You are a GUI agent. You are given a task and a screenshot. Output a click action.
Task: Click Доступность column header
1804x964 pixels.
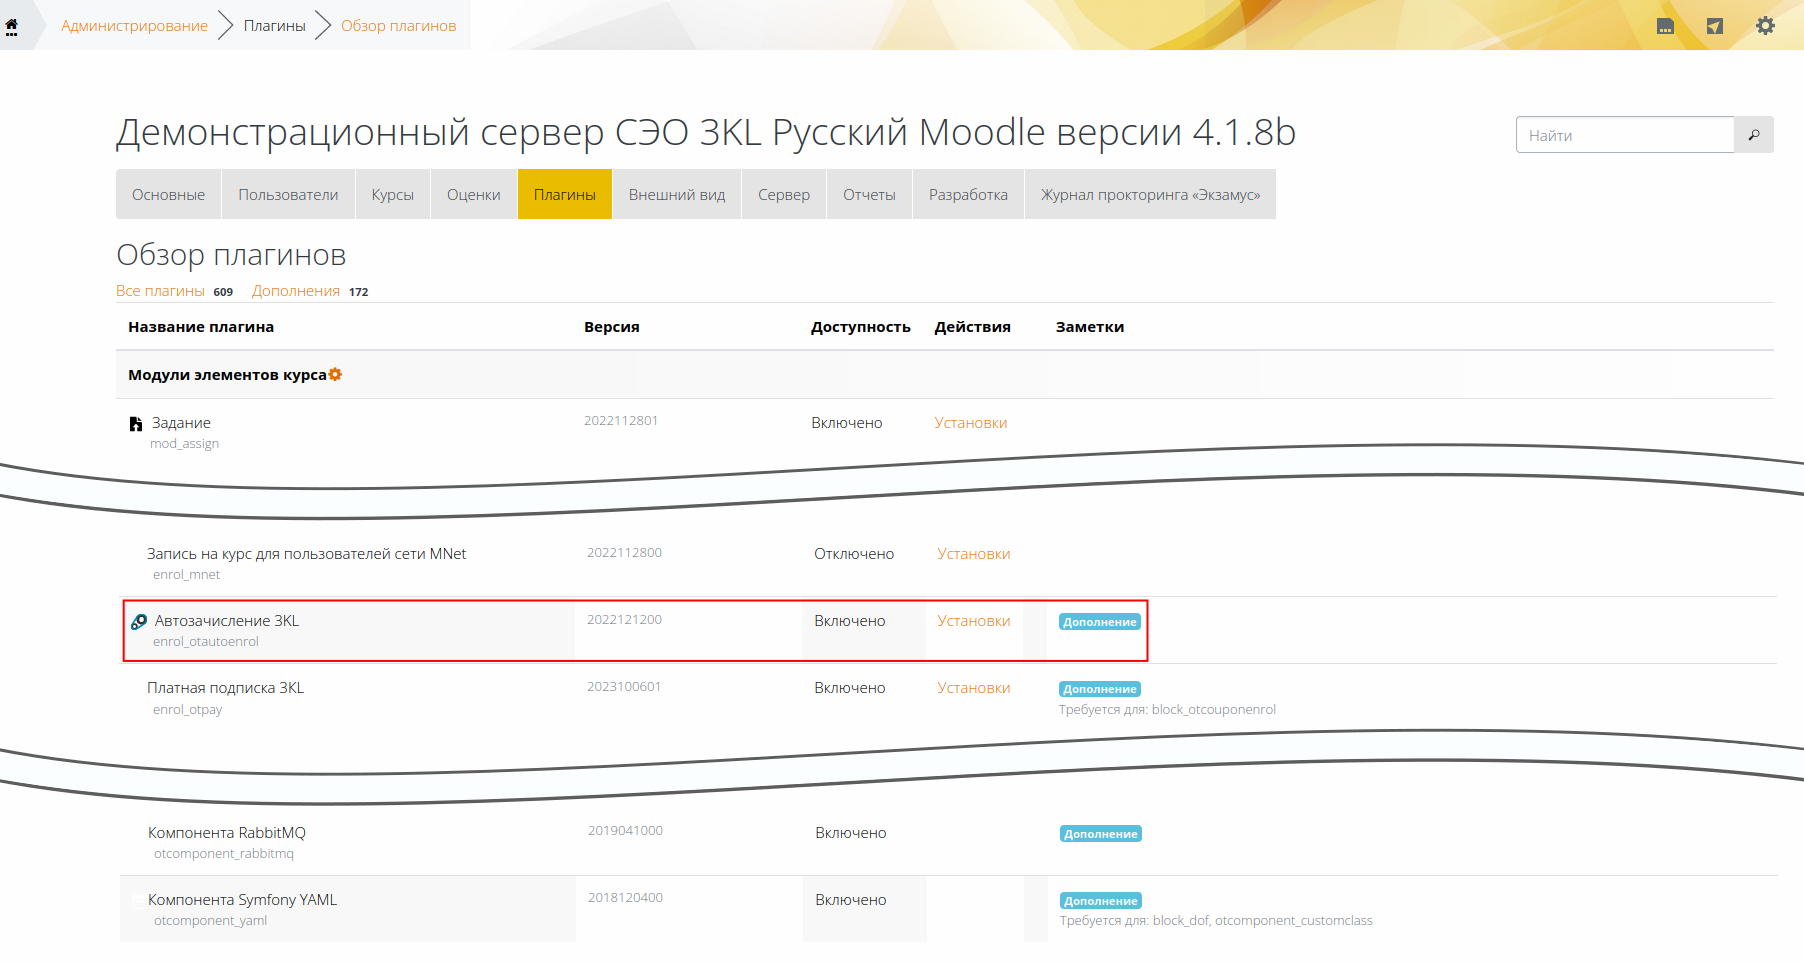point(861,327)
